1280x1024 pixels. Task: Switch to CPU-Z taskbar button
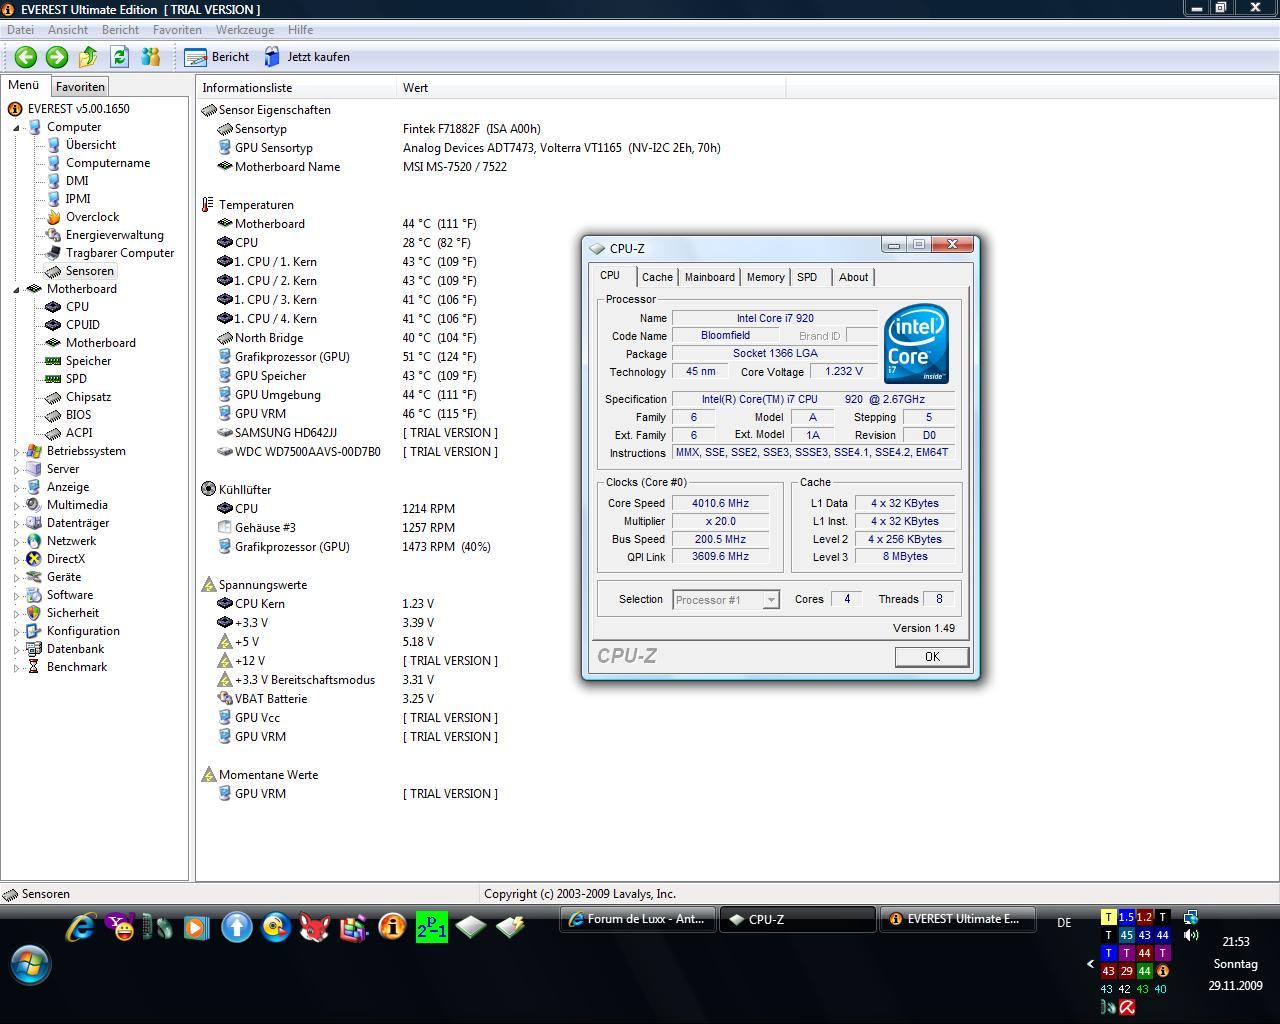point(796,919)
